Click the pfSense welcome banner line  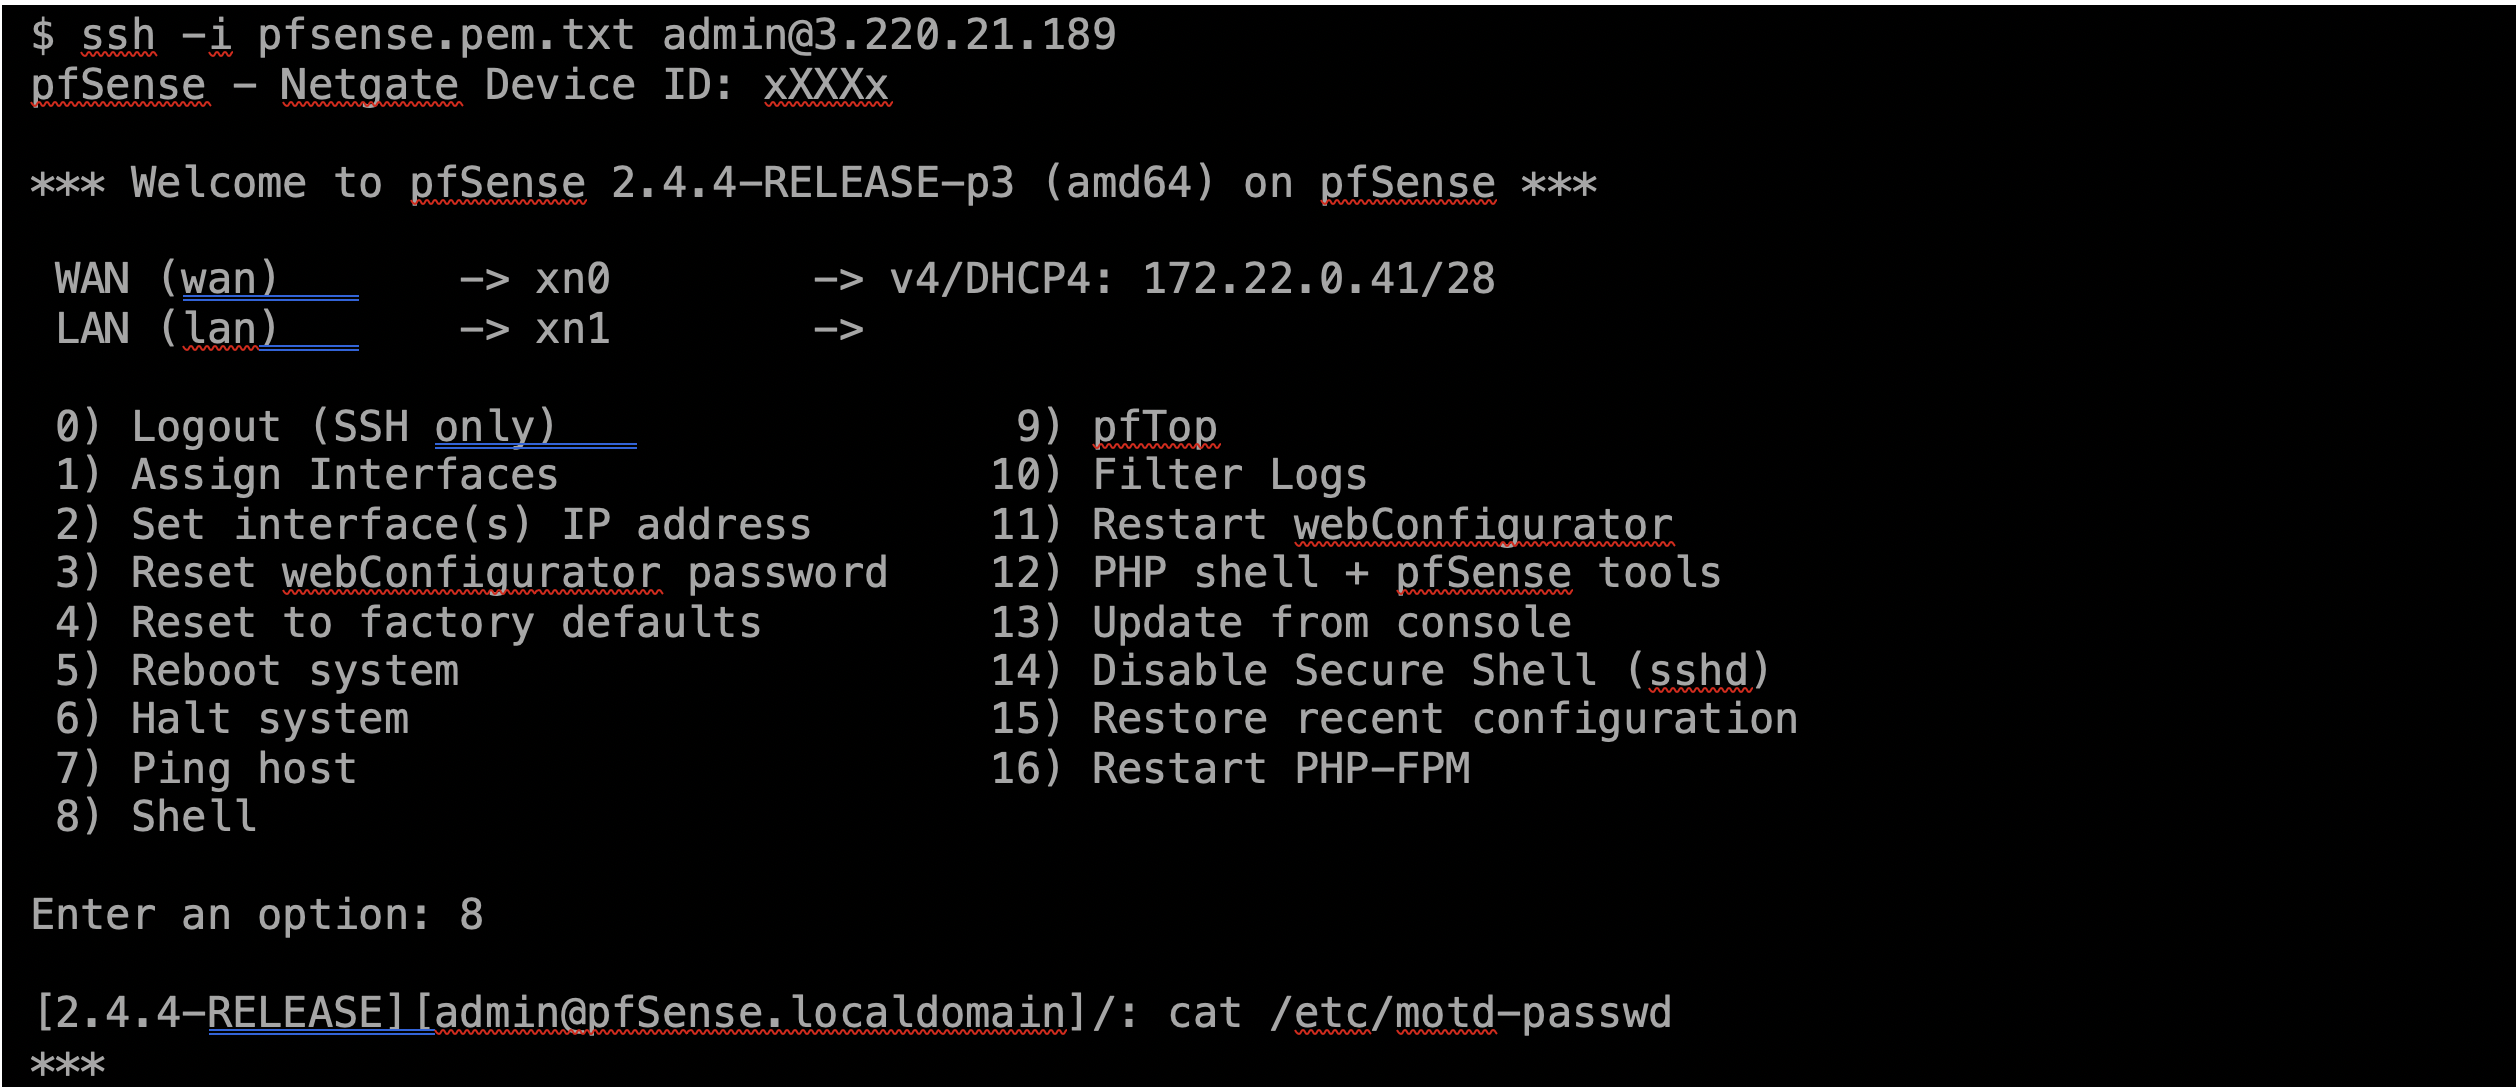tap(812, 184)
